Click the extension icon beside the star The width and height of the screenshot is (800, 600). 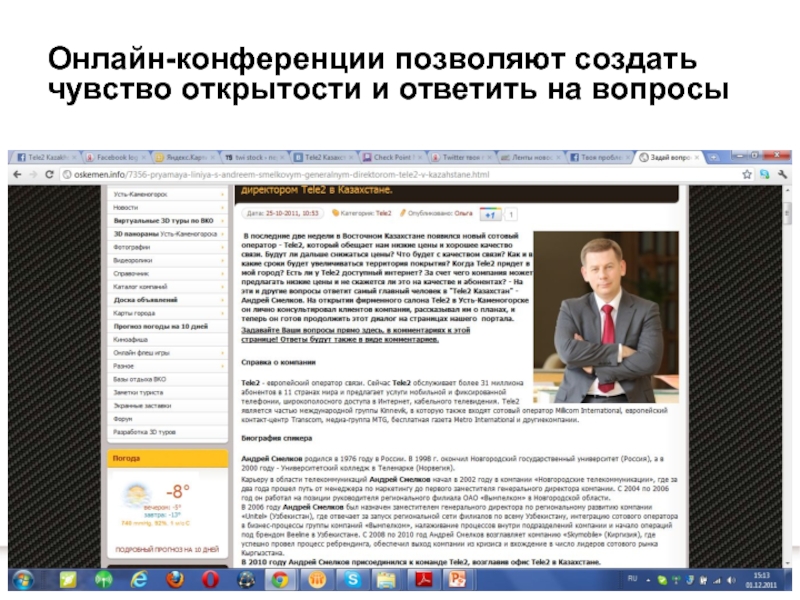coord(764,174)
